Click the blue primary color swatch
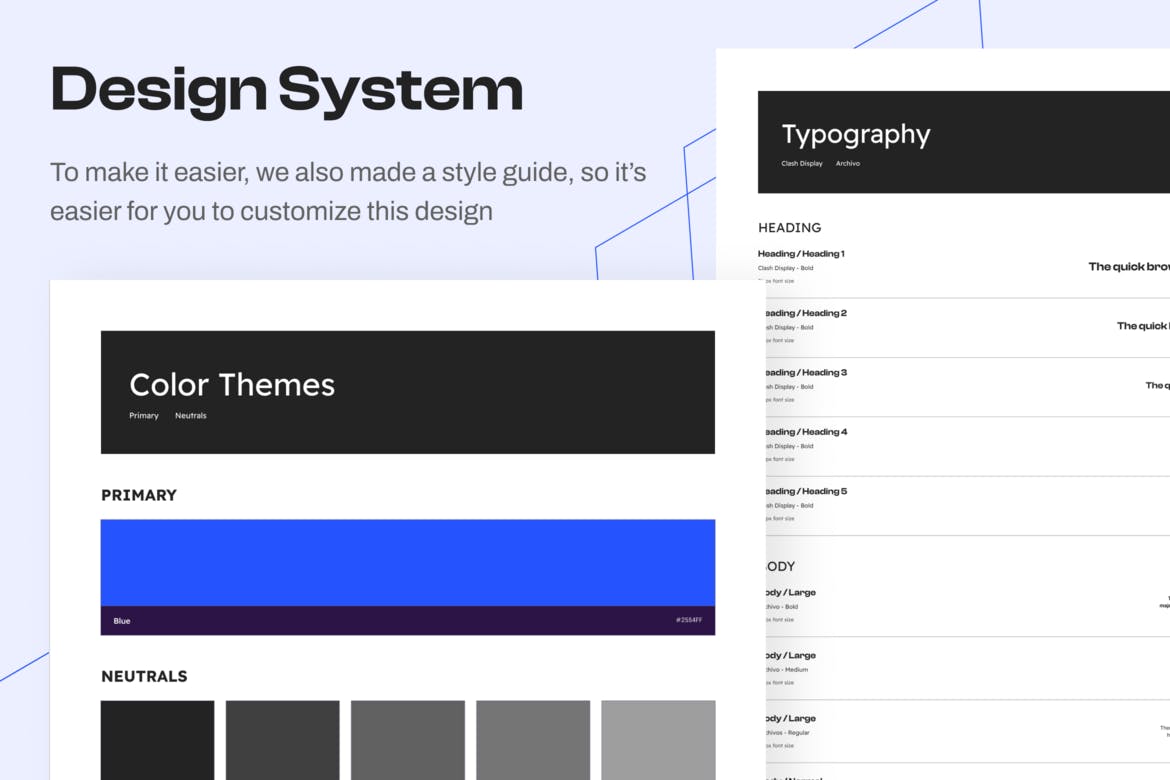This screenshot has width=1170, height=780. [407, 562]
